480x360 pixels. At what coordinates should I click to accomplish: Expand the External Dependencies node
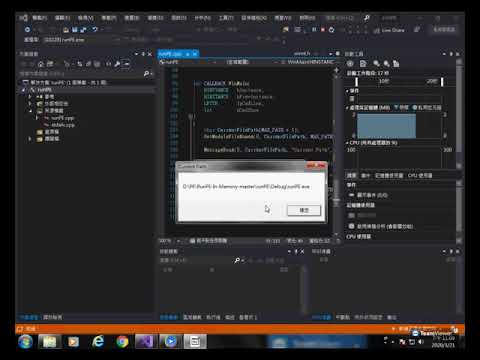(30, 104)
